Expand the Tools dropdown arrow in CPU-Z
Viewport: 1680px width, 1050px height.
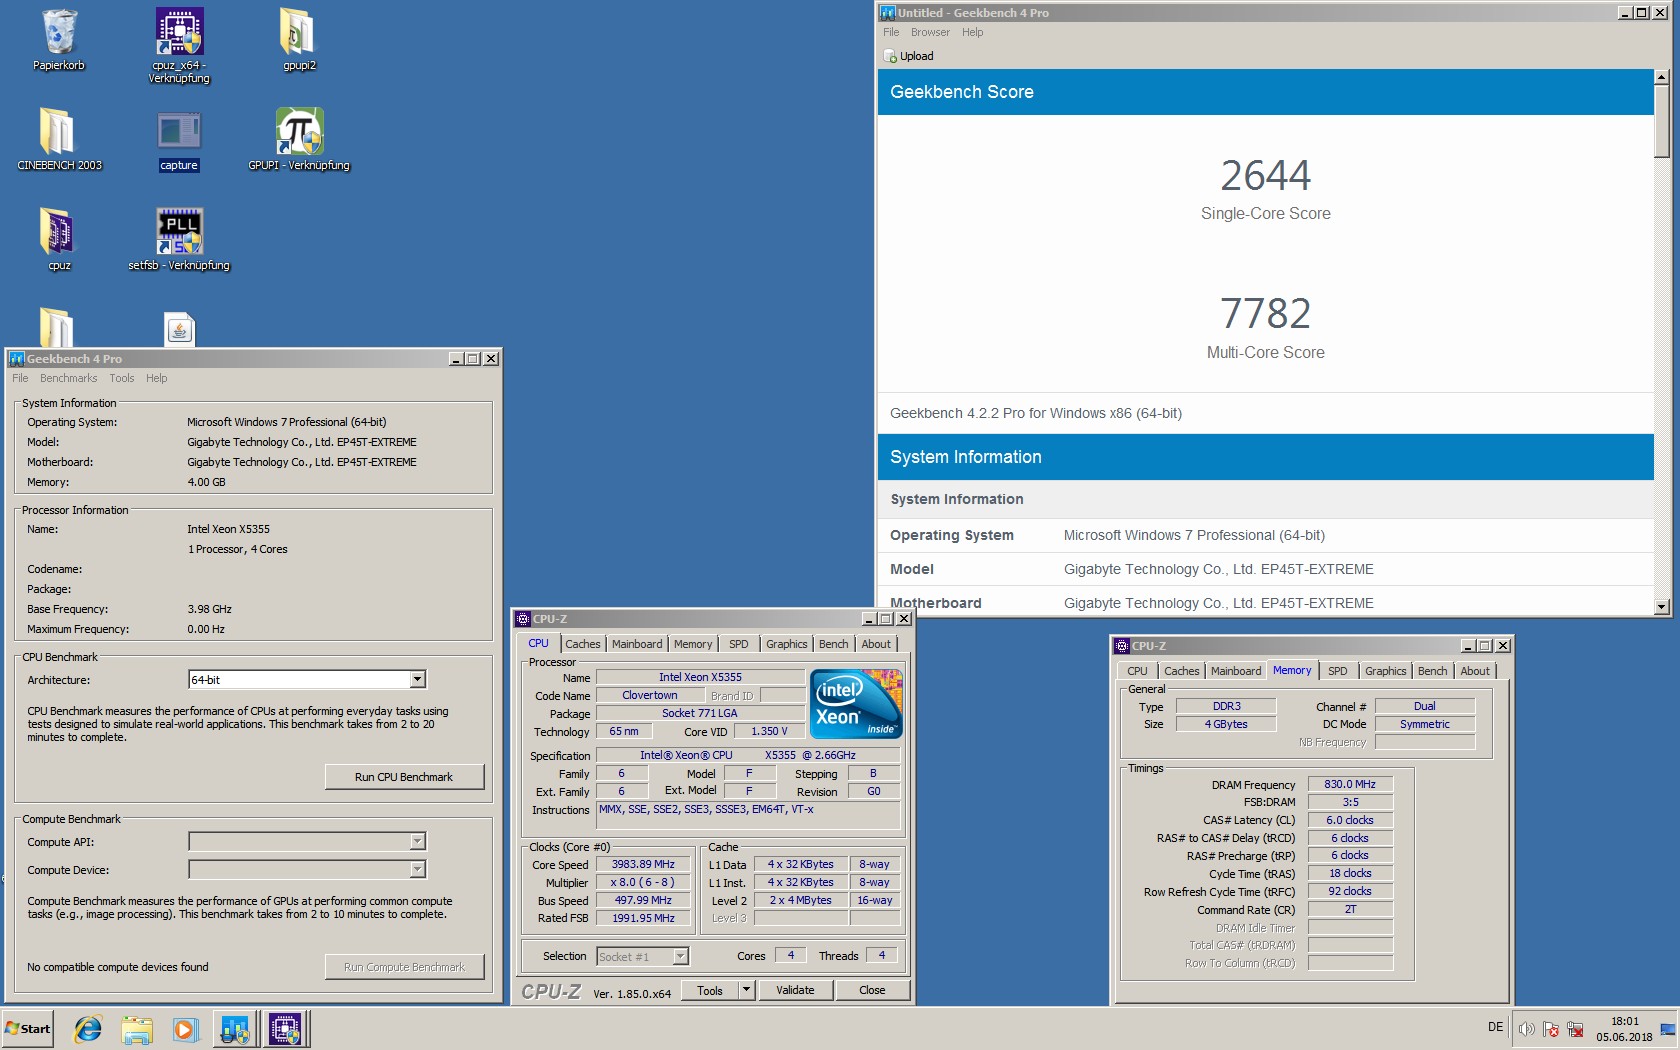pyautogui.click(x=746, y=990)
